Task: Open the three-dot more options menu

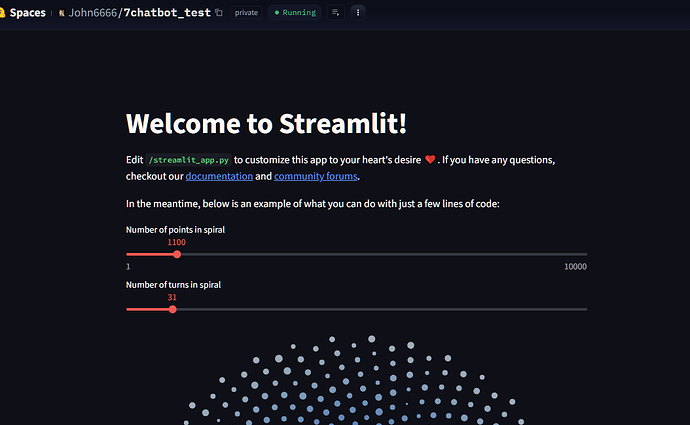Action: tap(358, 12)
